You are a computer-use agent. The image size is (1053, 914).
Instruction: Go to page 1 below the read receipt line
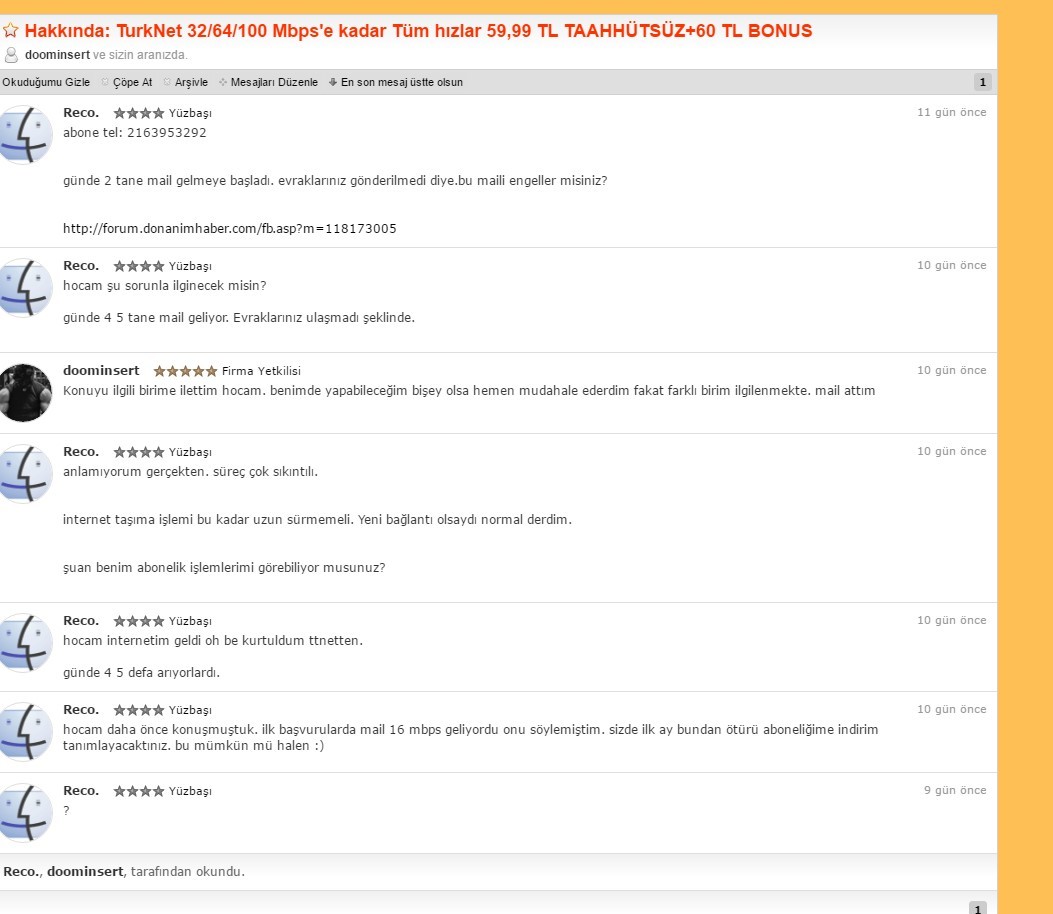978,909
